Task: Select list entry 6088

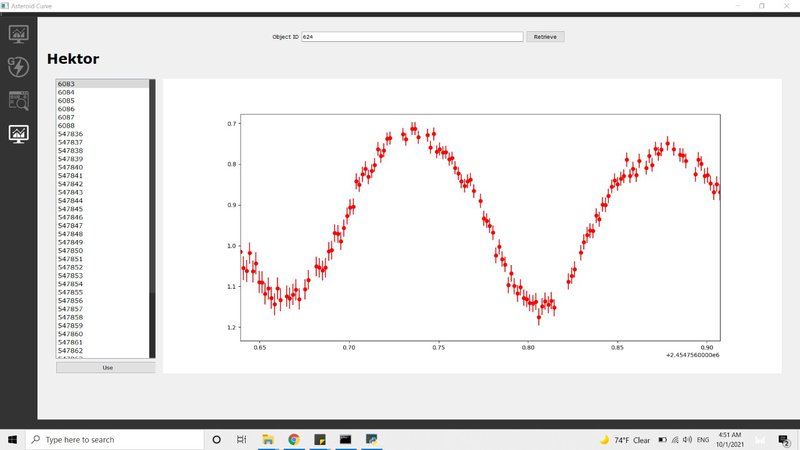Action: point(103,126)
